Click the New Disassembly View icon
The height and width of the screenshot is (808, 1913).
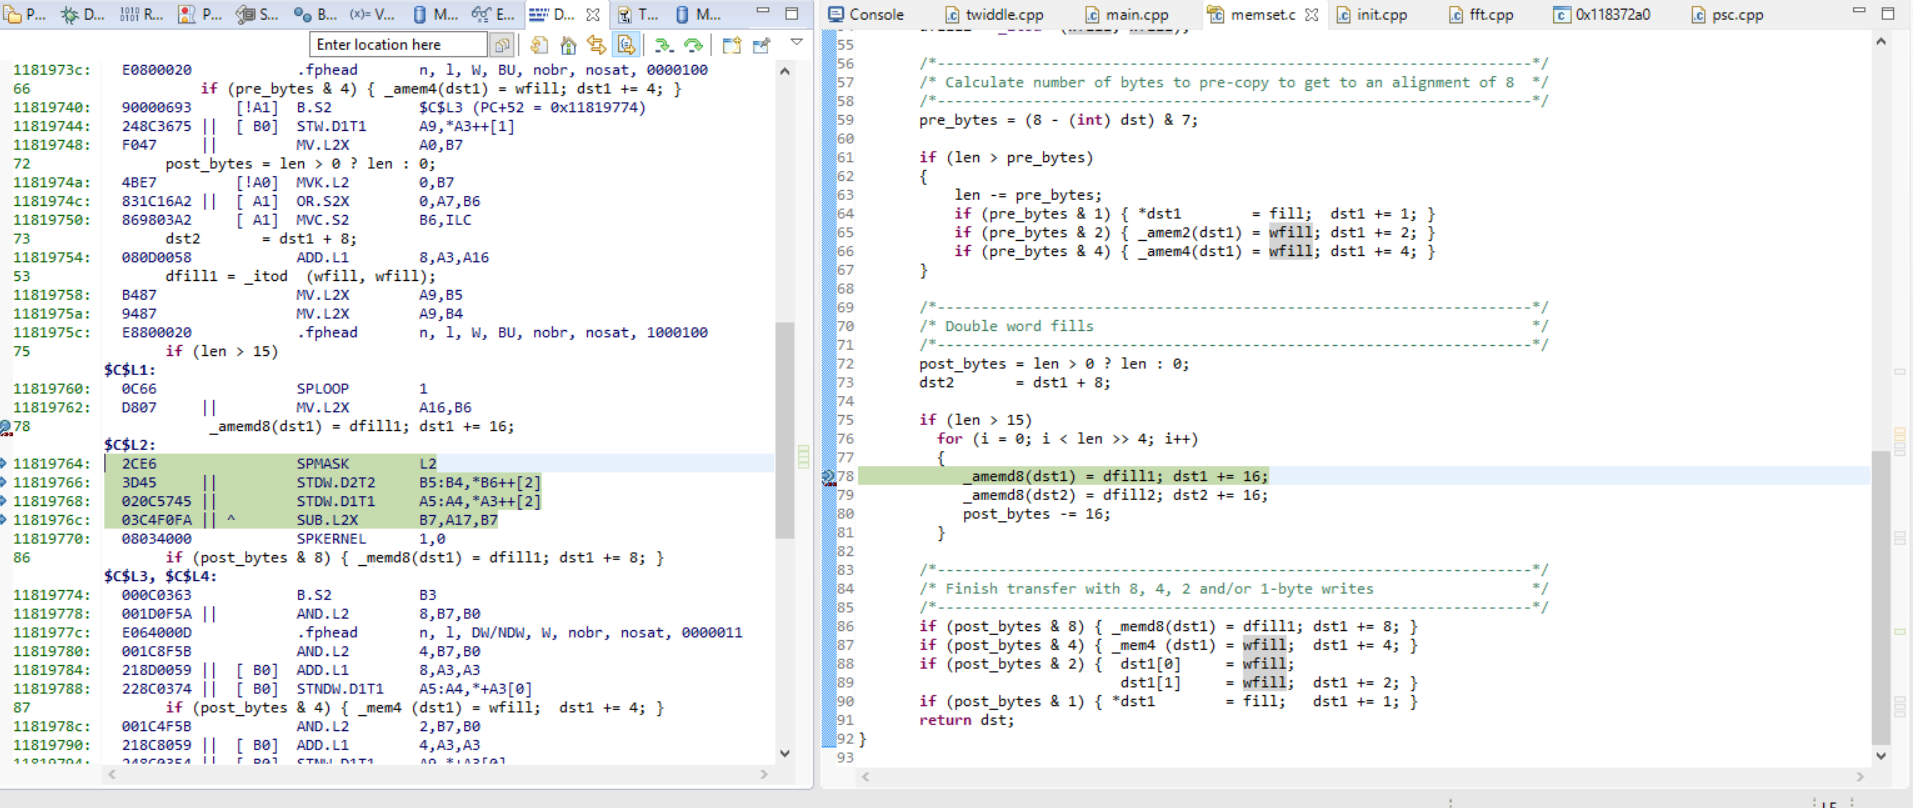pos(732,45)
